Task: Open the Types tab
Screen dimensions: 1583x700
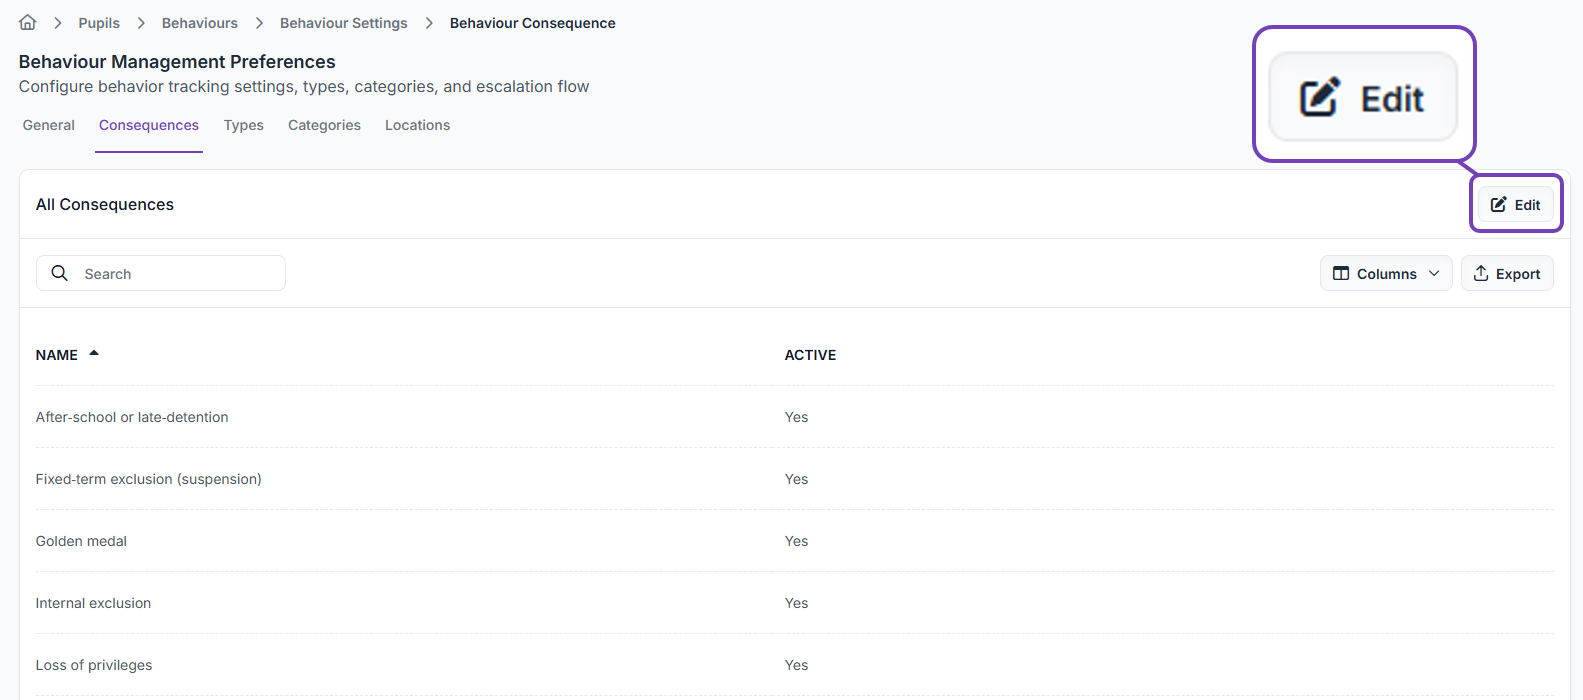Action: coord(243,125)
